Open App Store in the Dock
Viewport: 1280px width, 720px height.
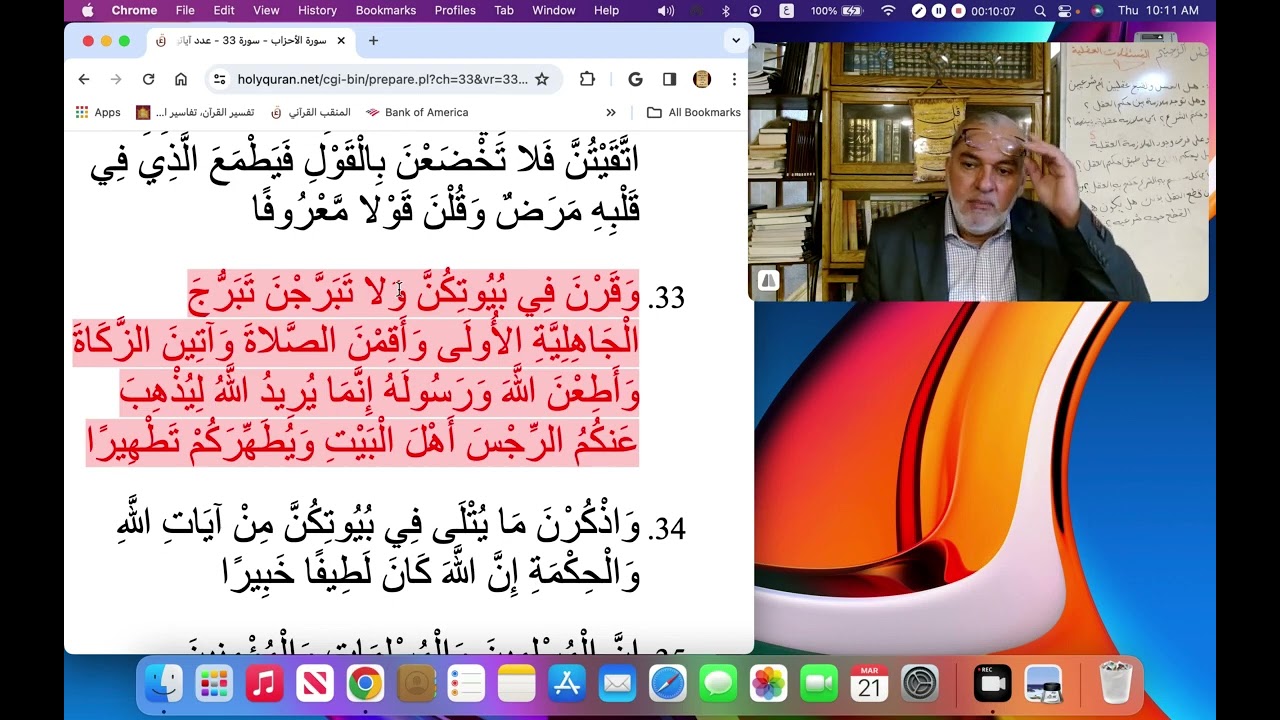click(567, 684)
